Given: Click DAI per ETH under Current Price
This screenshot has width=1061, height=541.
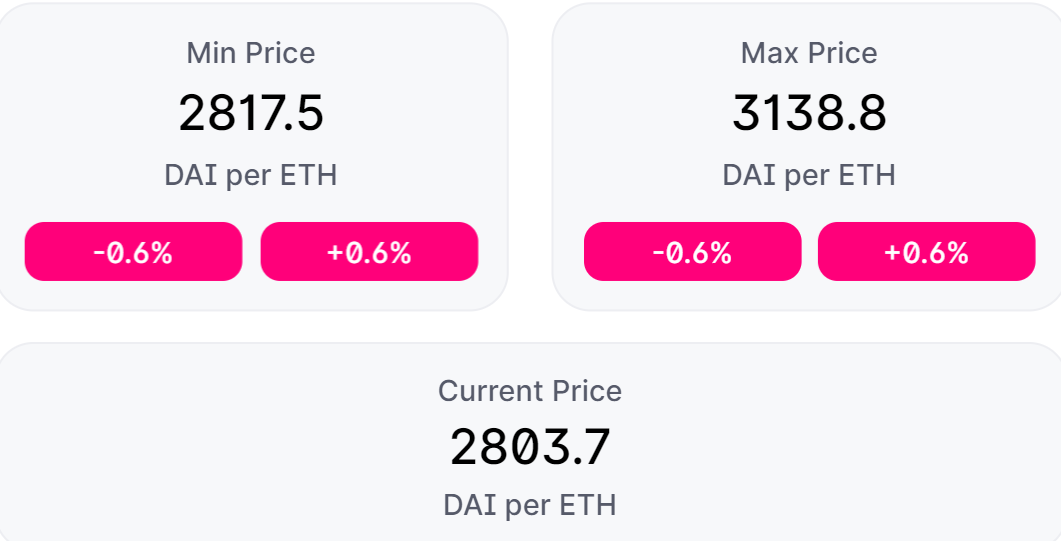Looking at the screenshot, I should 530,505.
